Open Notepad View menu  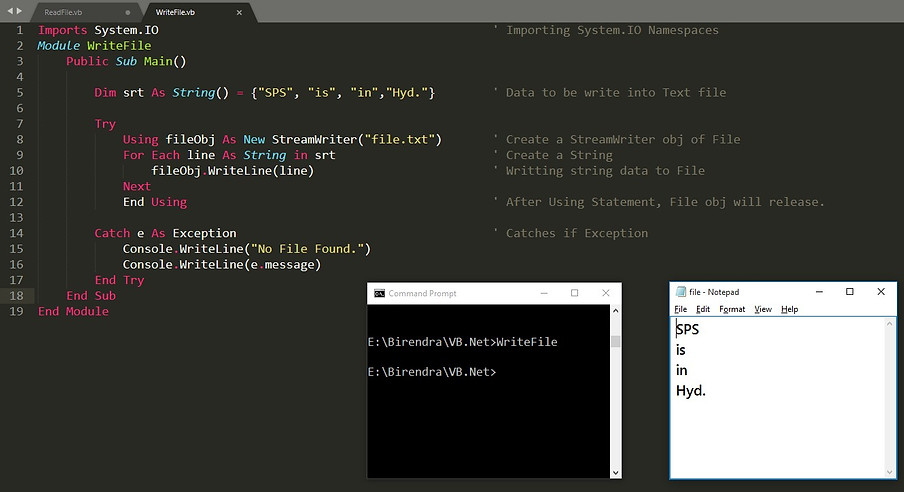point(763,309)
